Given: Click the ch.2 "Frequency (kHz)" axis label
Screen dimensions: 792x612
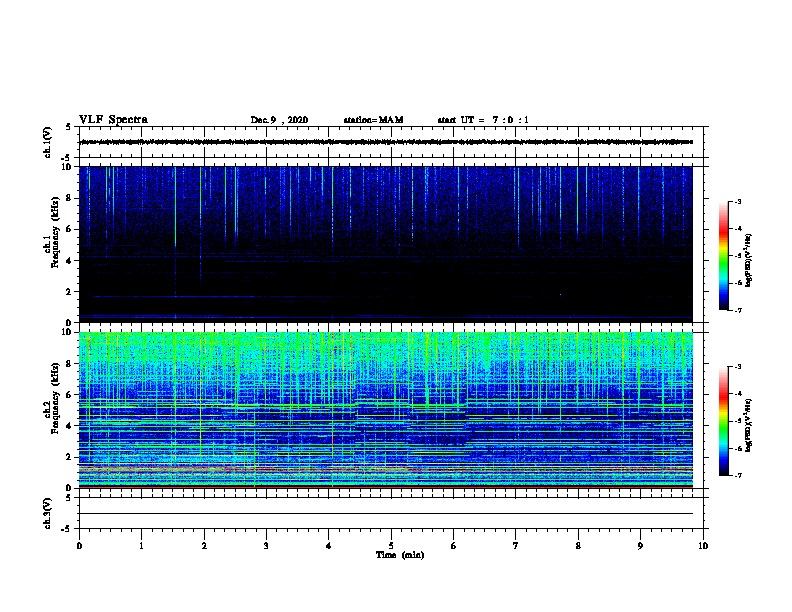Looking at the screenshot, I should point(56,397).
